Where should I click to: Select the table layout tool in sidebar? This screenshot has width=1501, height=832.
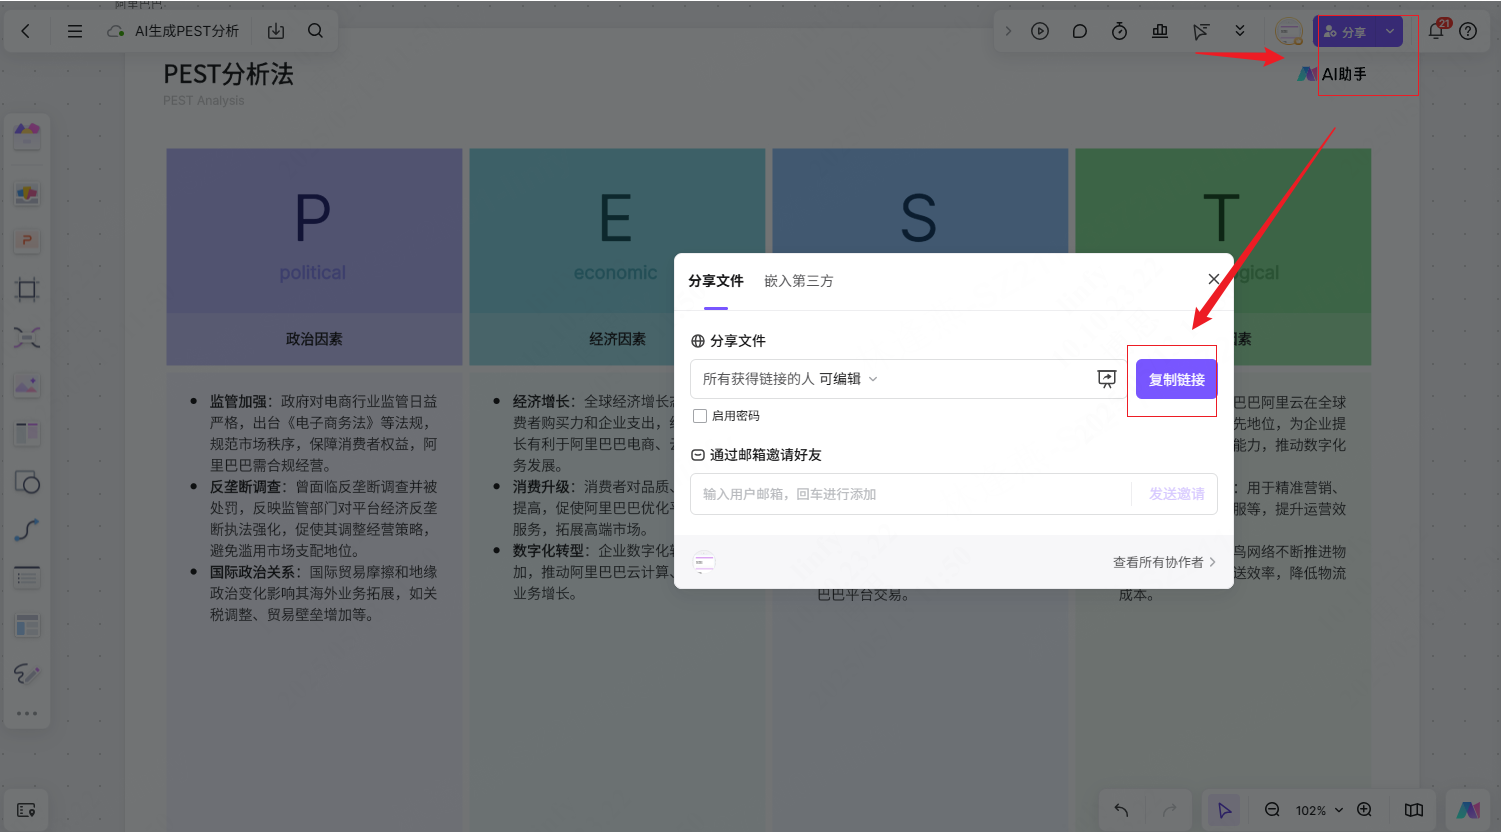(x=27, y=626)
